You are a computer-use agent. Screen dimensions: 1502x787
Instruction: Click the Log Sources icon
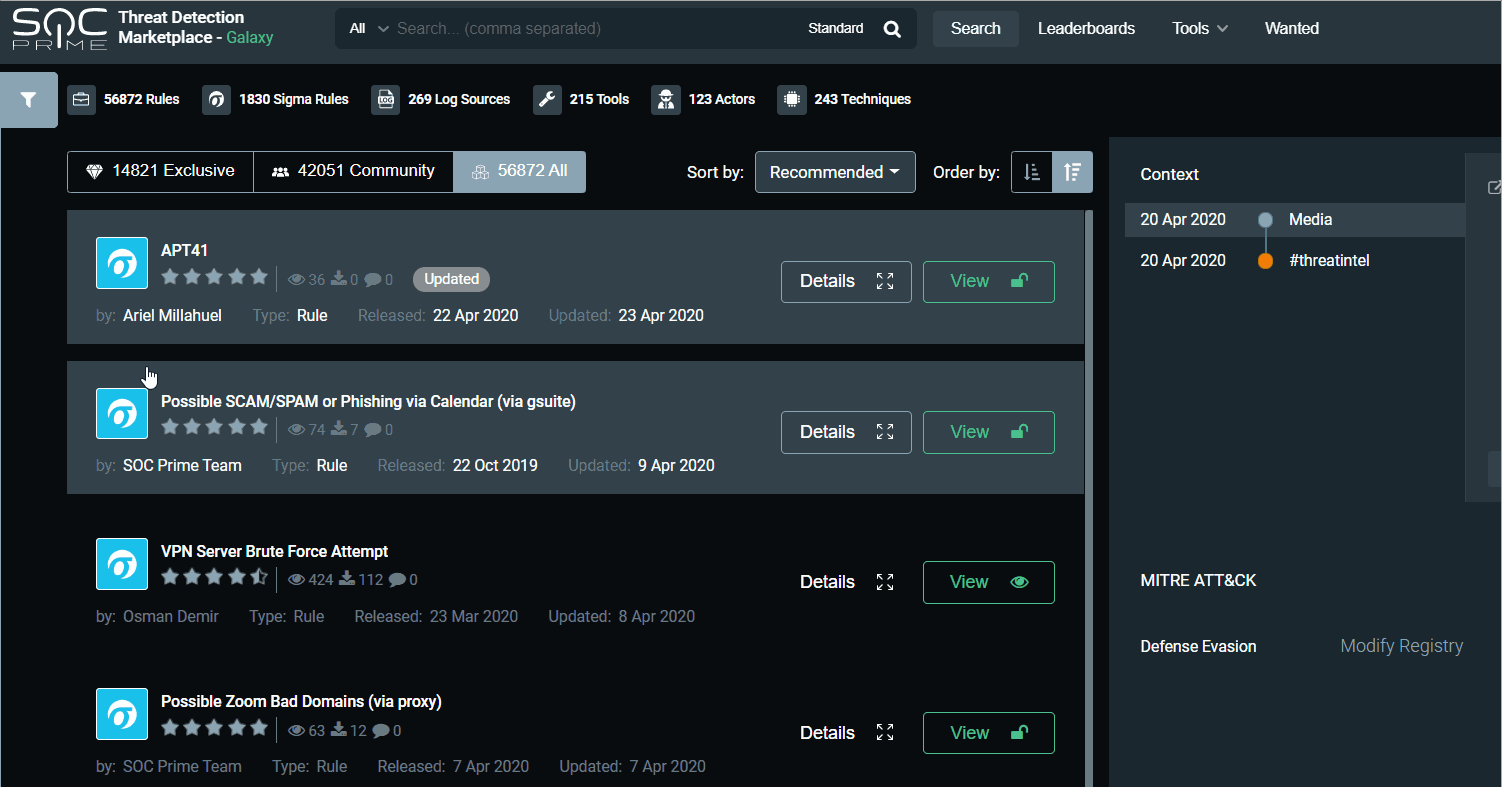point(386,100)
